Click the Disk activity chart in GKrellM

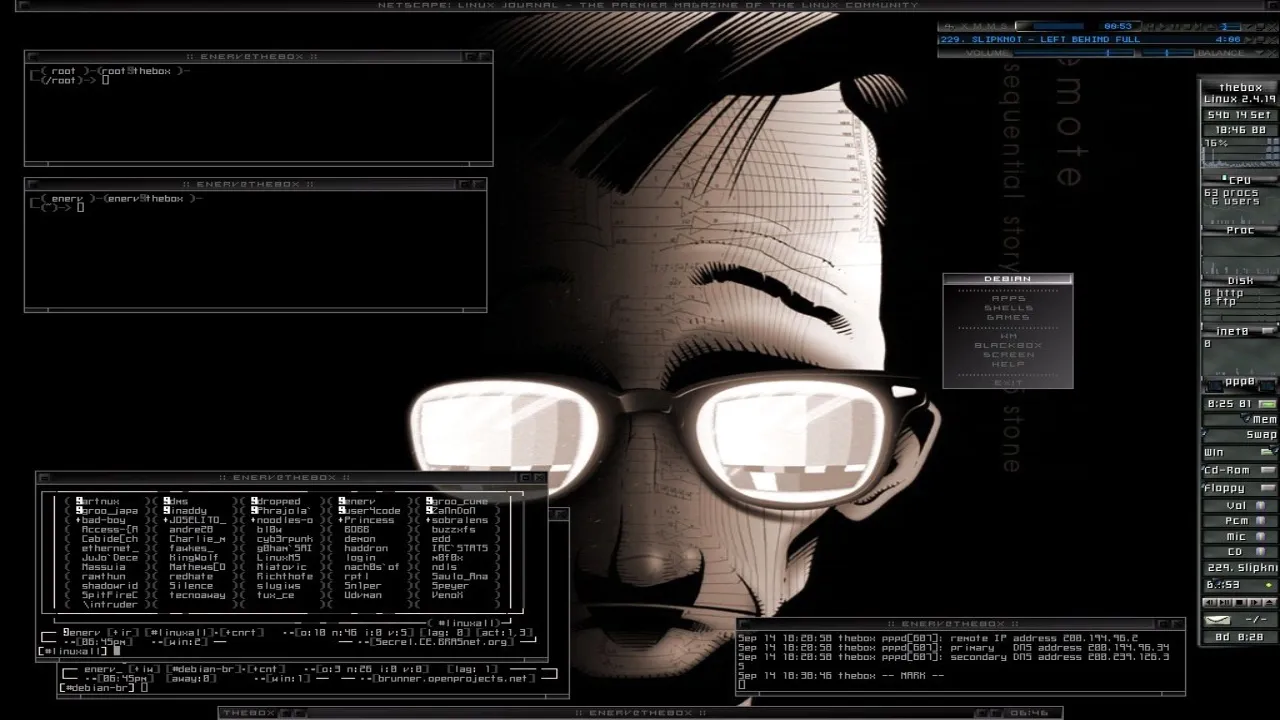[x=1240, y=281]
